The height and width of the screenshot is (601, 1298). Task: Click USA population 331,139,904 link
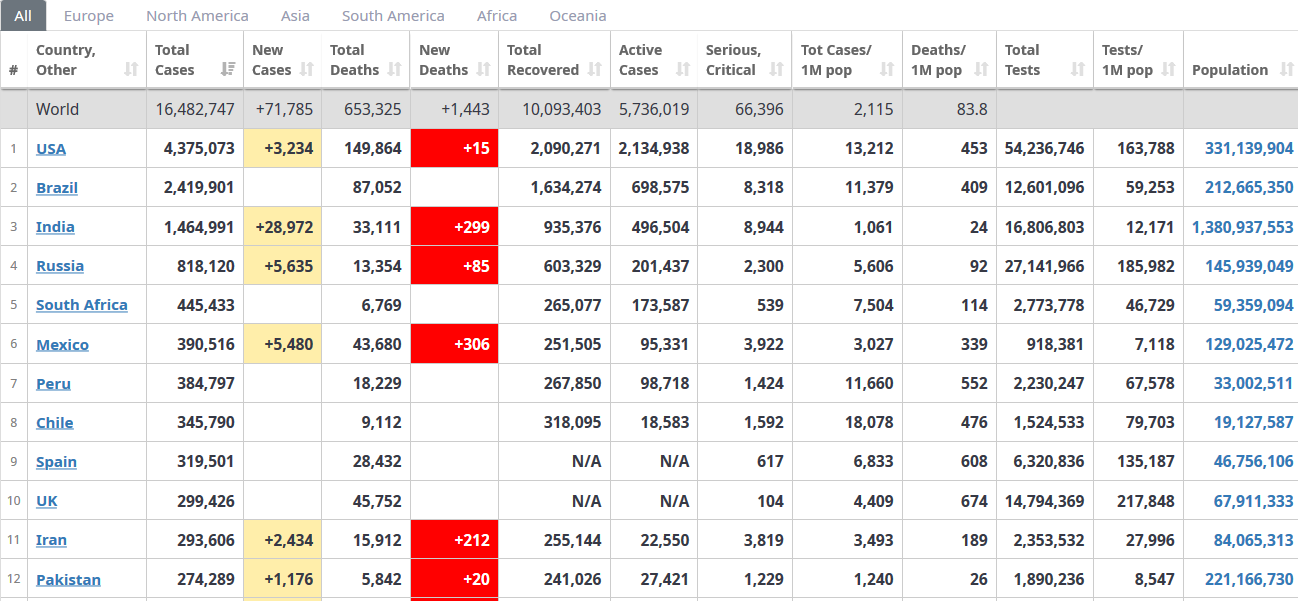click(x=1249, y=149)
